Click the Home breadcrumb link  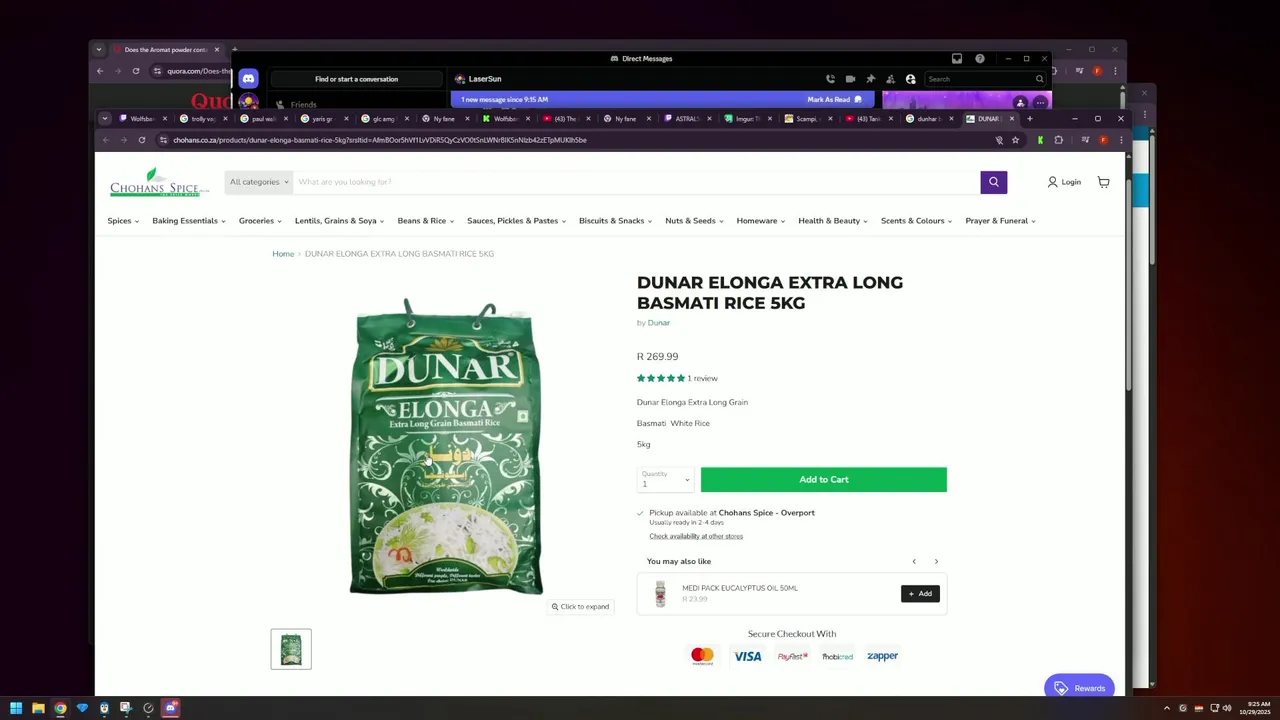coord(283,254)
